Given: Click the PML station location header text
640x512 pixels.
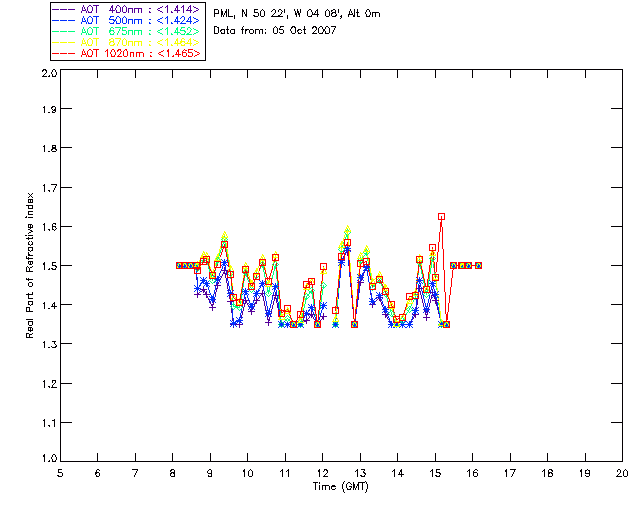Looking at the screenshot, I should coord(297,14).
